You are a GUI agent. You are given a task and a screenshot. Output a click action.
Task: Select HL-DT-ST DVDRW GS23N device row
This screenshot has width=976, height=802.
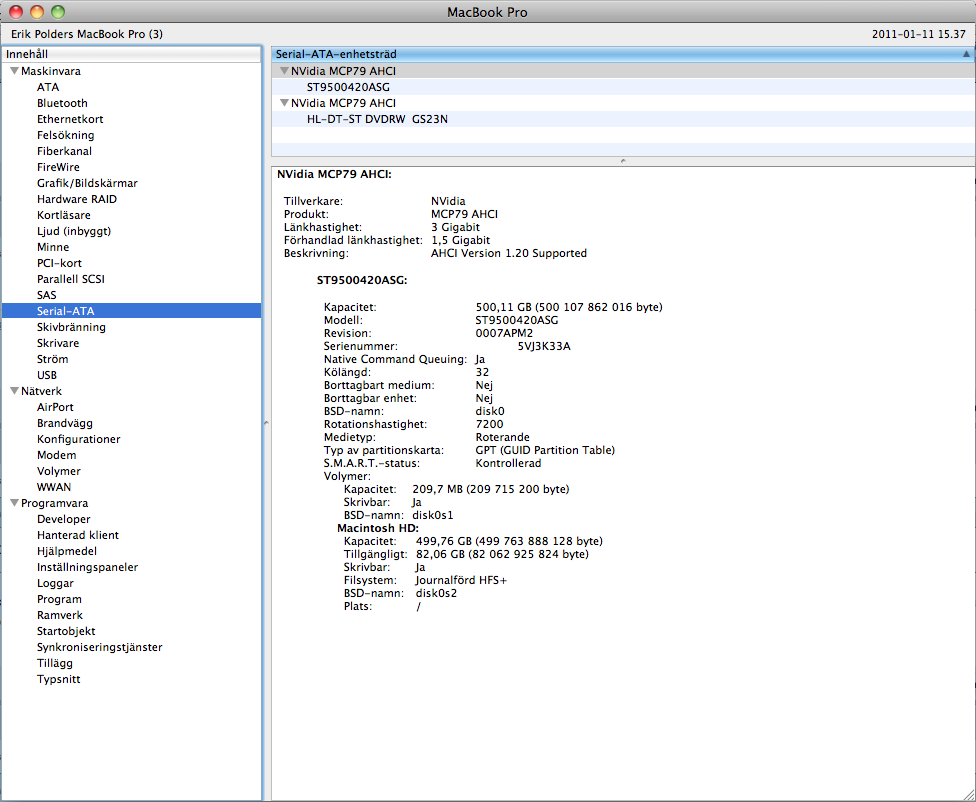click(377, 119)
